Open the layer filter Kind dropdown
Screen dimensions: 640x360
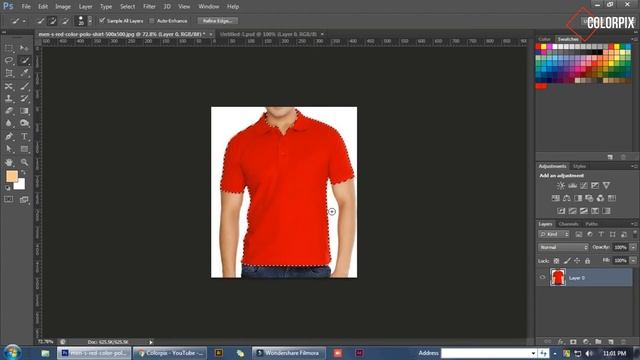[x=554, y=234]
